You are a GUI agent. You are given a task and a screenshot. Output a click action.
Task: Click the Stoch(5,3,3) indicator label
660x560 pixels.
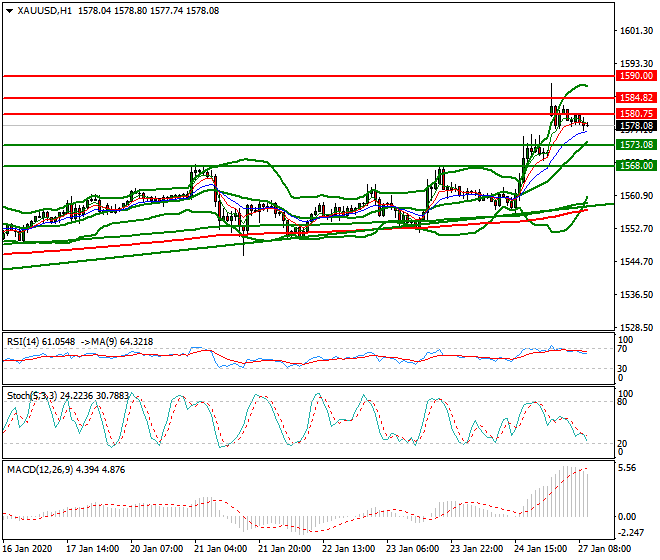pos(32,396)
